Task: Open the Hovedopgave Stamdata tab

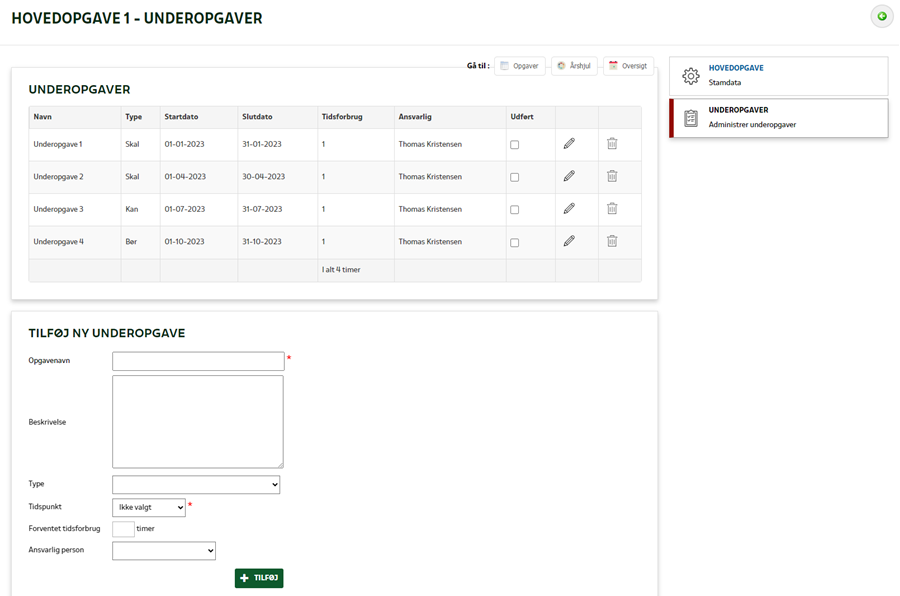Action: tap(778, 76)
